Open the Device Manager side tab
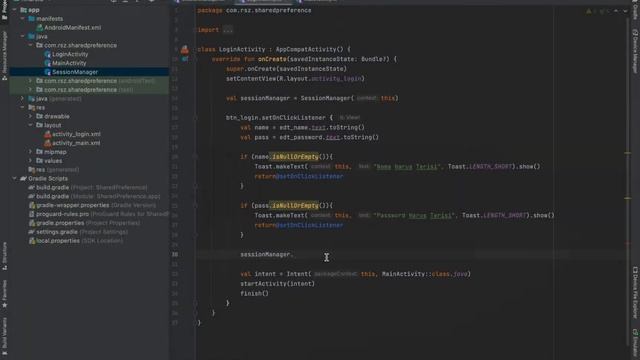Viewport: 640px width, 360px height. click(635, 51)
